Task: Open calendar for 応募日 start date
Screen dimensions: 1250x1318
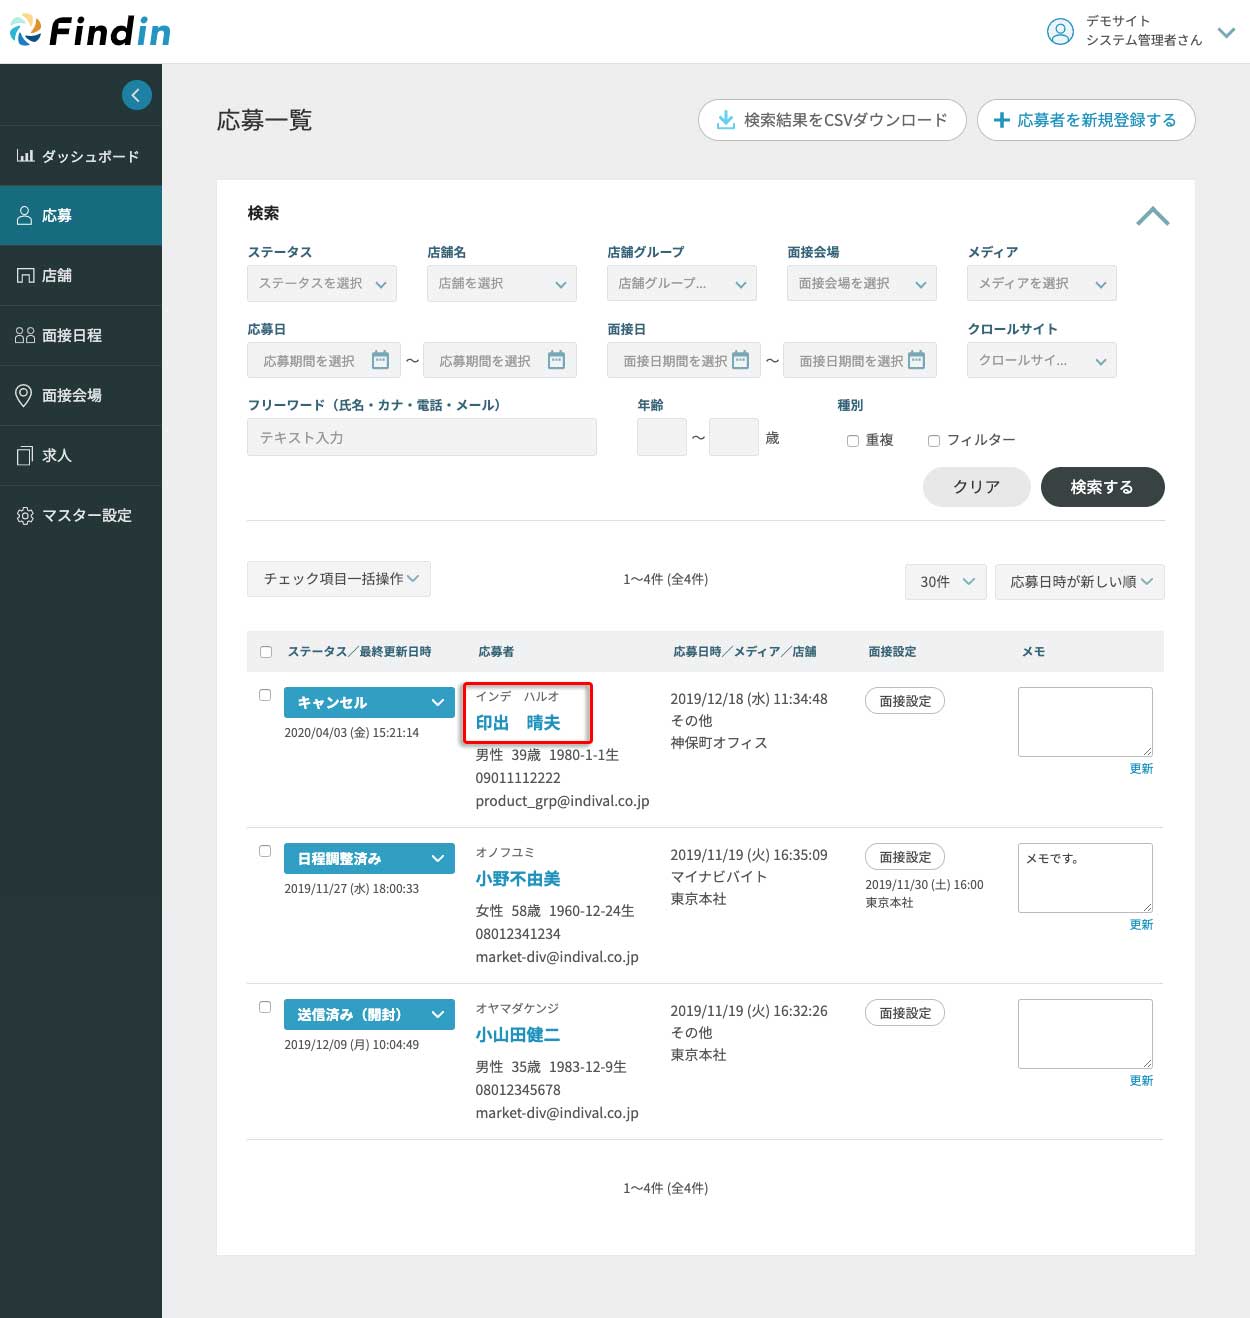Action: [x=380, y=360]
